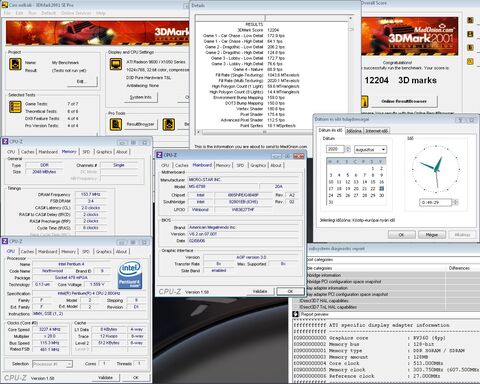480x384 pixels.
Task: Click the Online ResultBrowser button
Action: coord(404,101)
